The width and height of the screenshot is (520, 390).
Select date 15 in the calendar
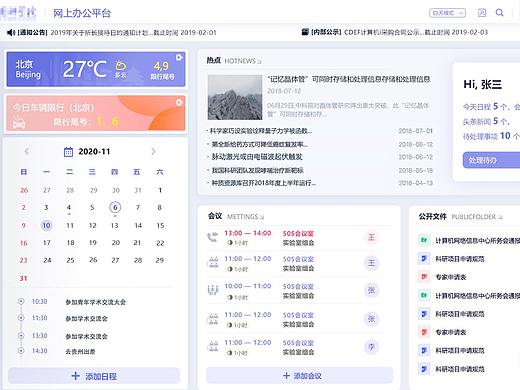click(160, 225)
